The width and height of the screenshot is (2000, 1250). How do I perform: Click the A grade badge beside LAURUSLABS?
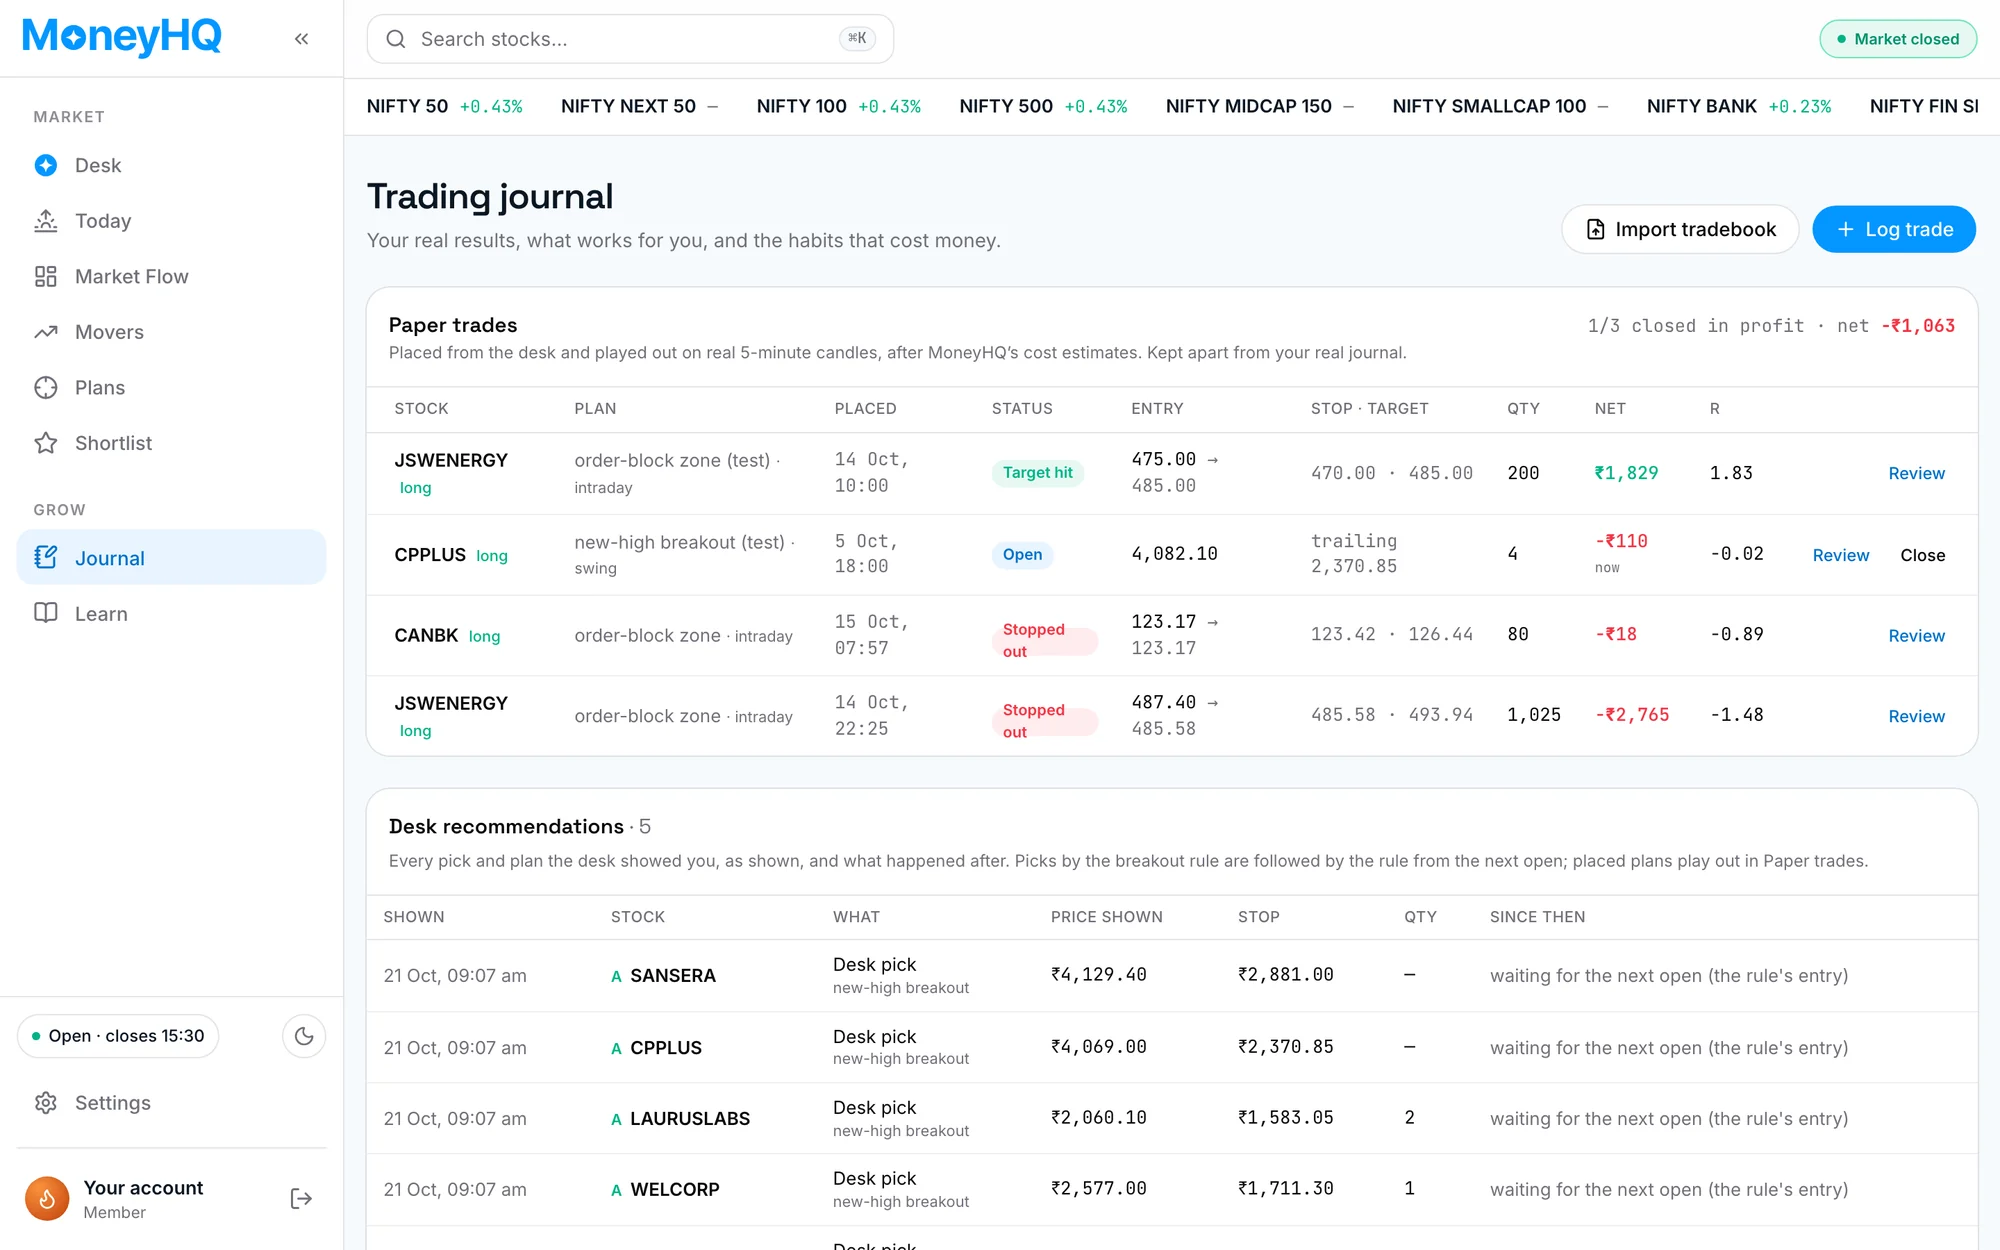coord(616,1119)
